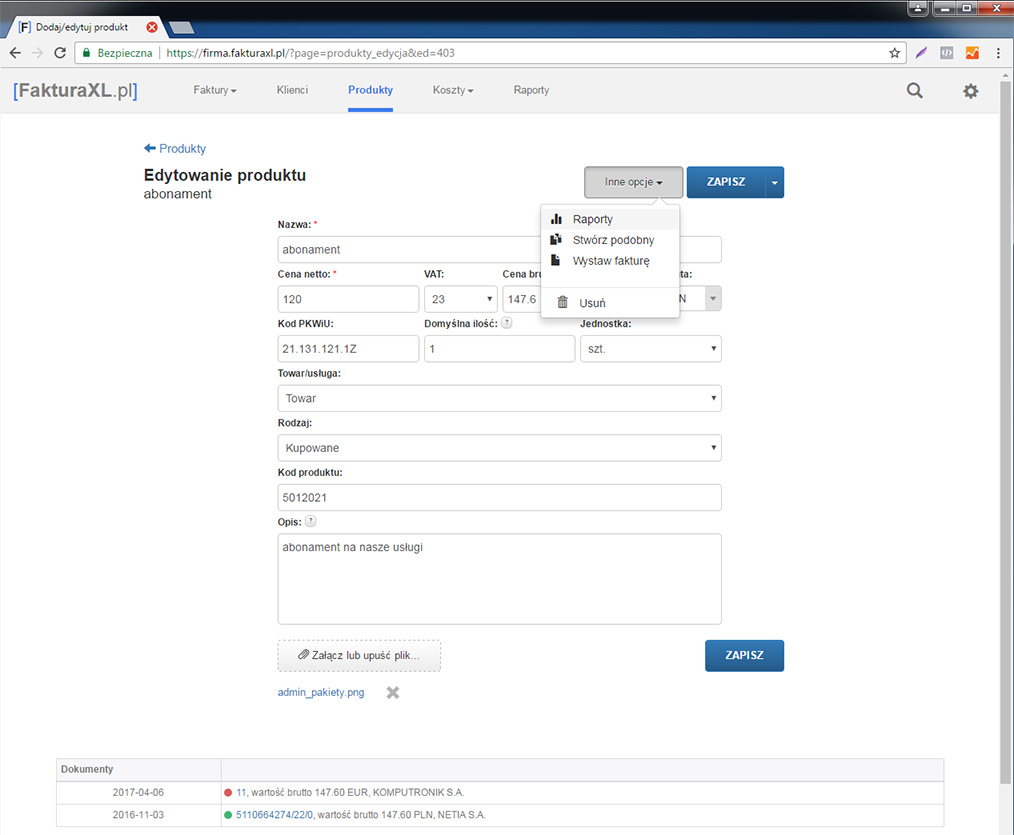
Task: Open invoice link 5110664274/22/0
Action: (274, 815)
